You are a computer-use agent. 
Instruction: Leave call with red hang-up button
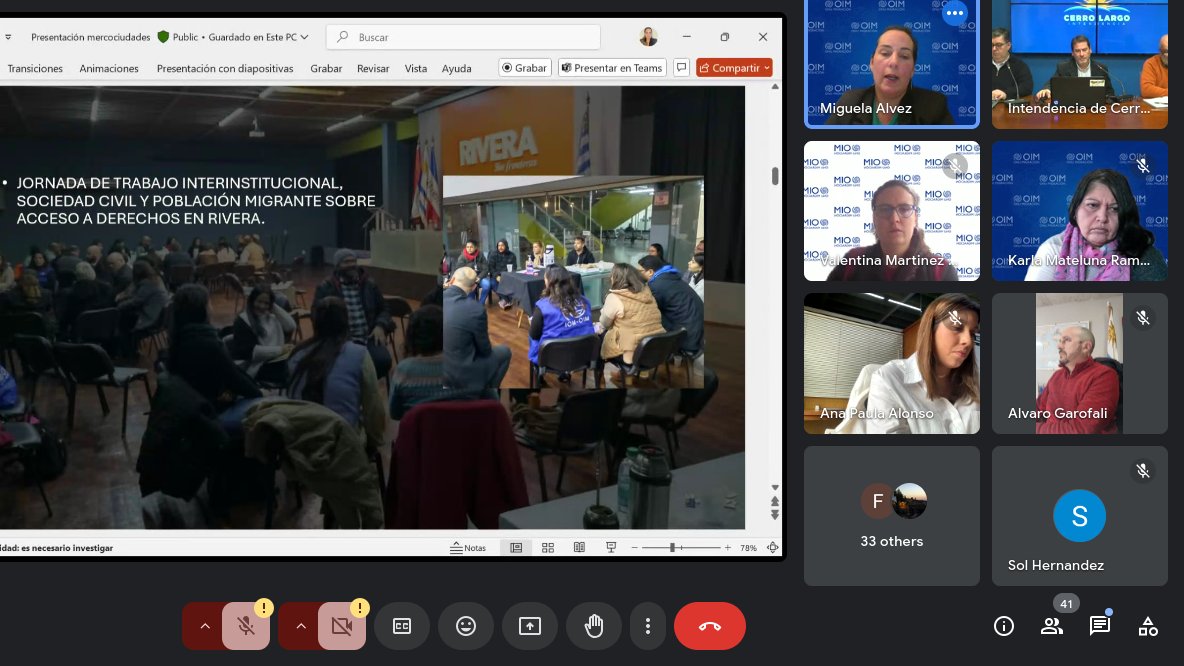tap(710, 626)
